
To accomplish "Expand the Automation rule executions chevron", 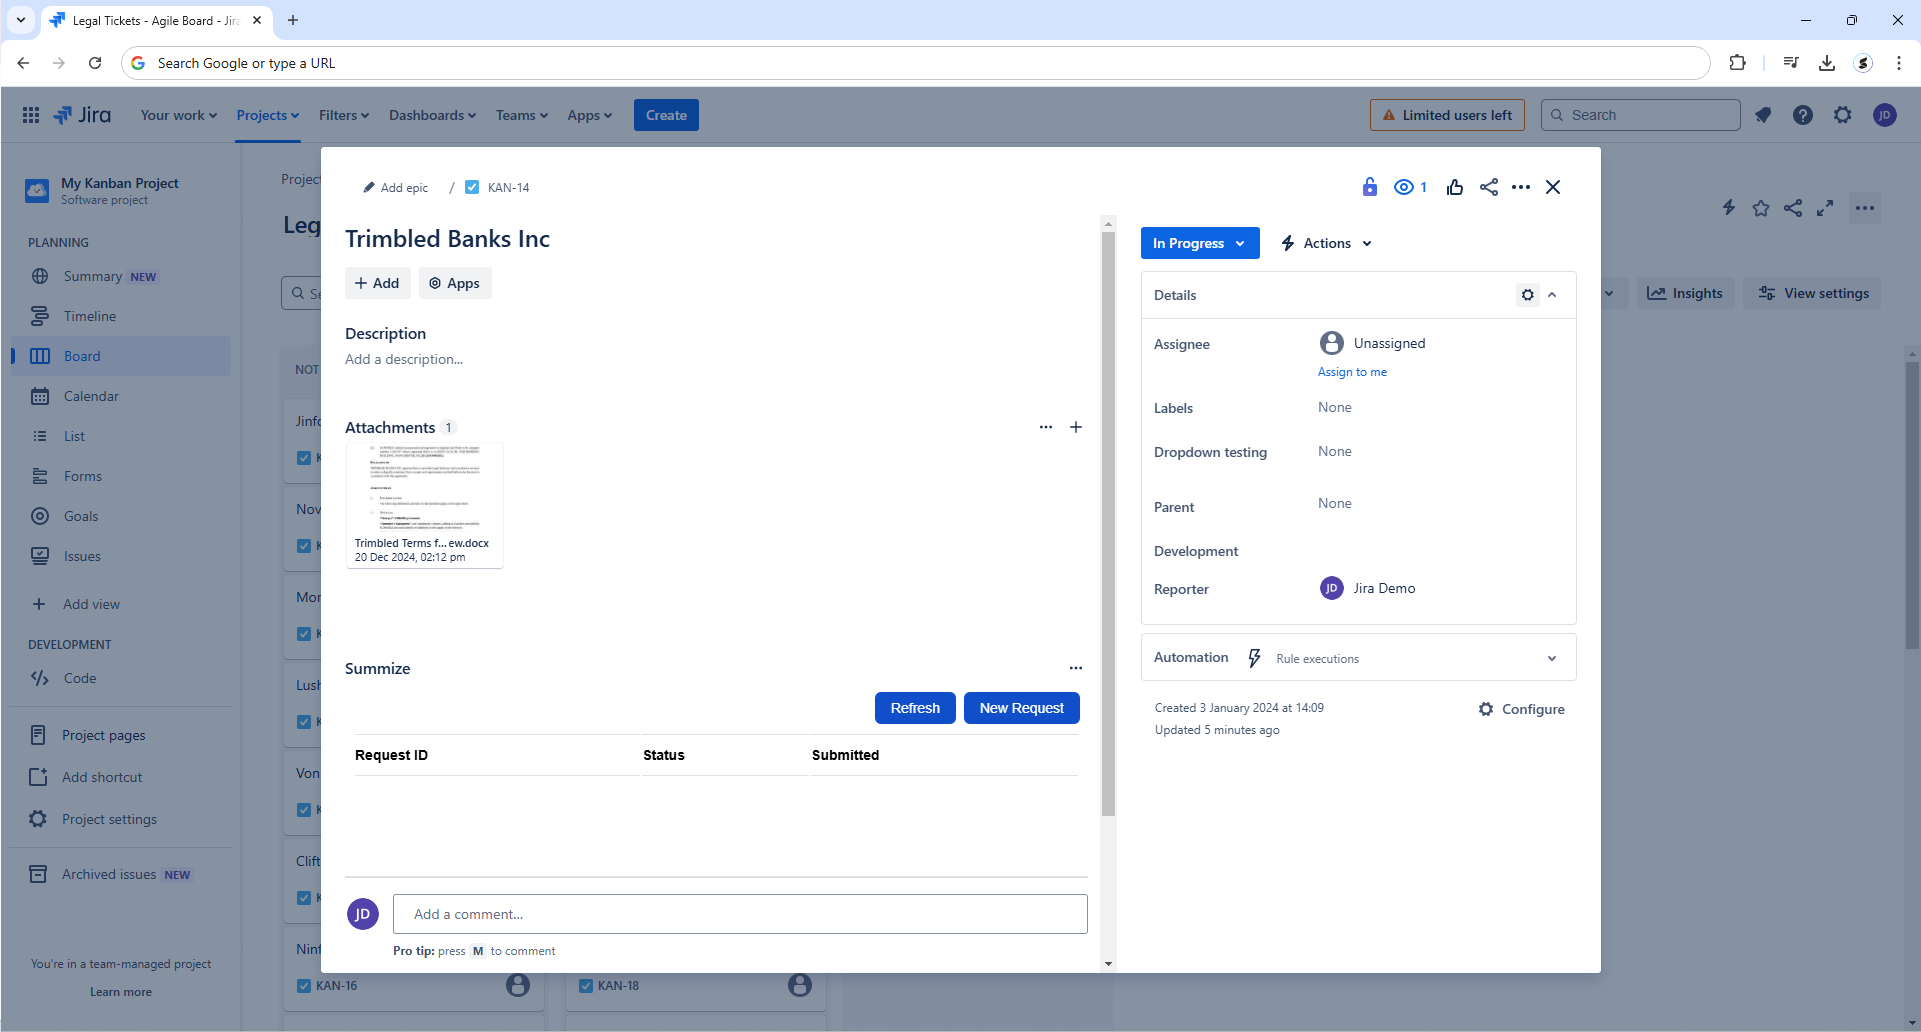I will point(1552,658).
